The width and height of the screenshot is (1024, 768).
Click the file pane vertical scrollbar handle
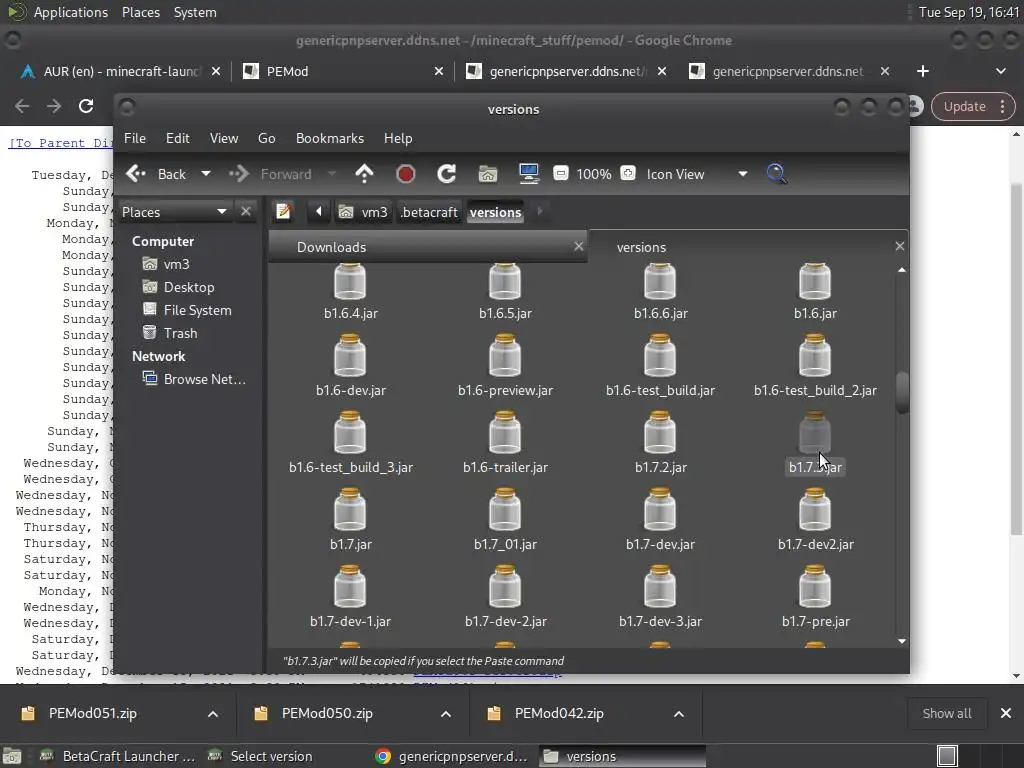tap(902, 392)
